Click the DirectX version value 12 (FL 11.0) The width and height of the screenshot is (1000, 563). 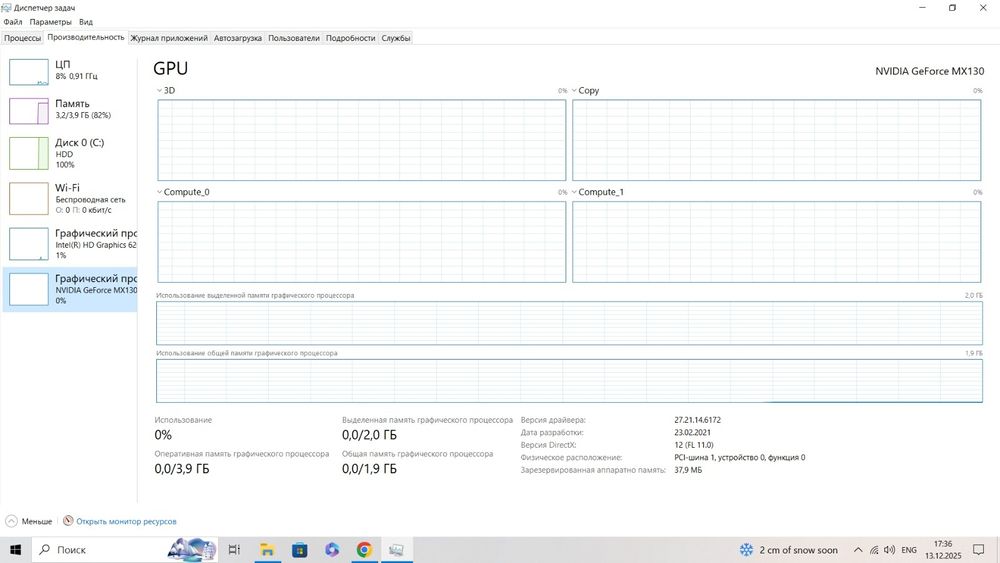click(694, 445)
